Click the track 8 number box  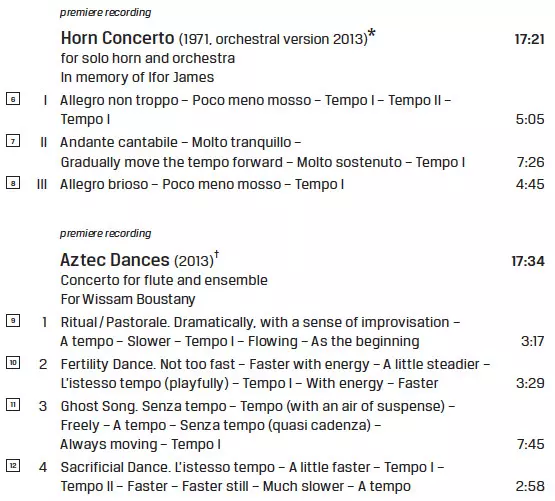click(13, 183)
